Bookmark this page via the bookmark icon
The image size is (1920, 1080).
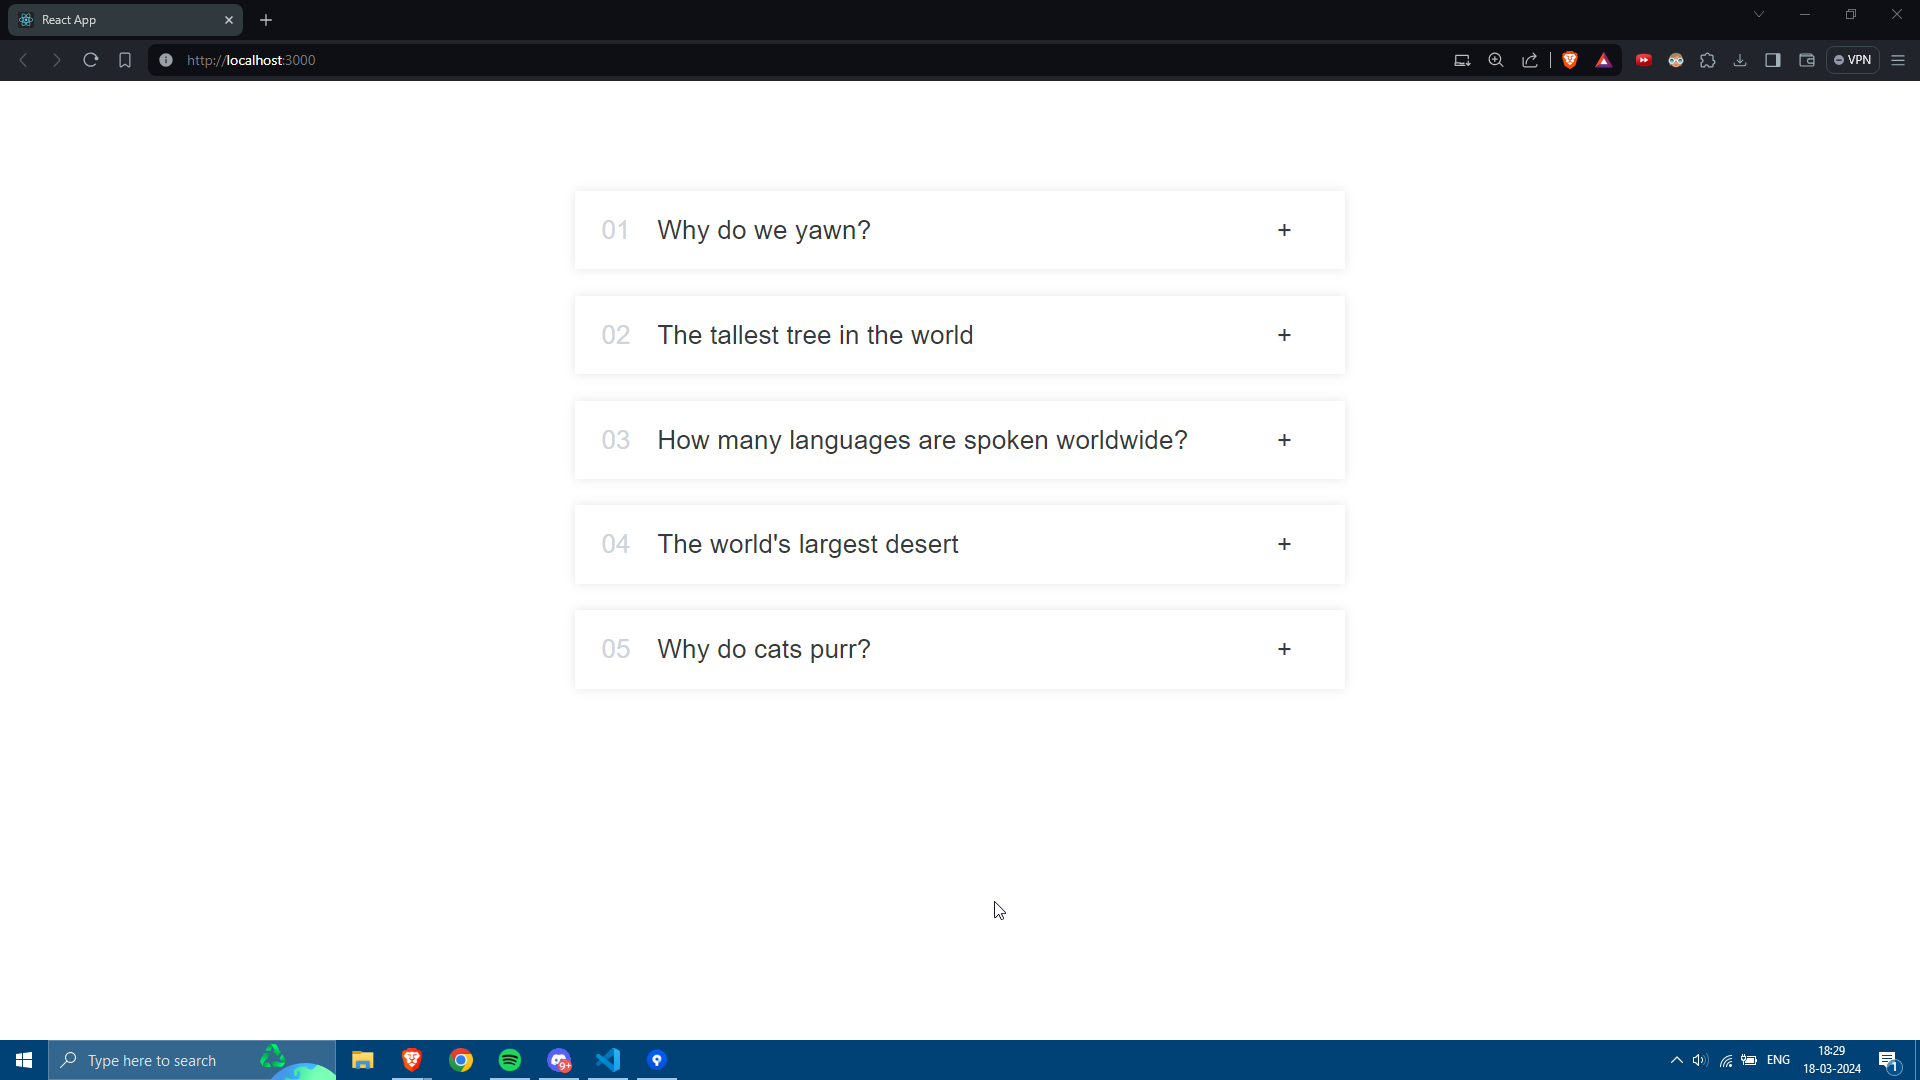pos(125,60)
